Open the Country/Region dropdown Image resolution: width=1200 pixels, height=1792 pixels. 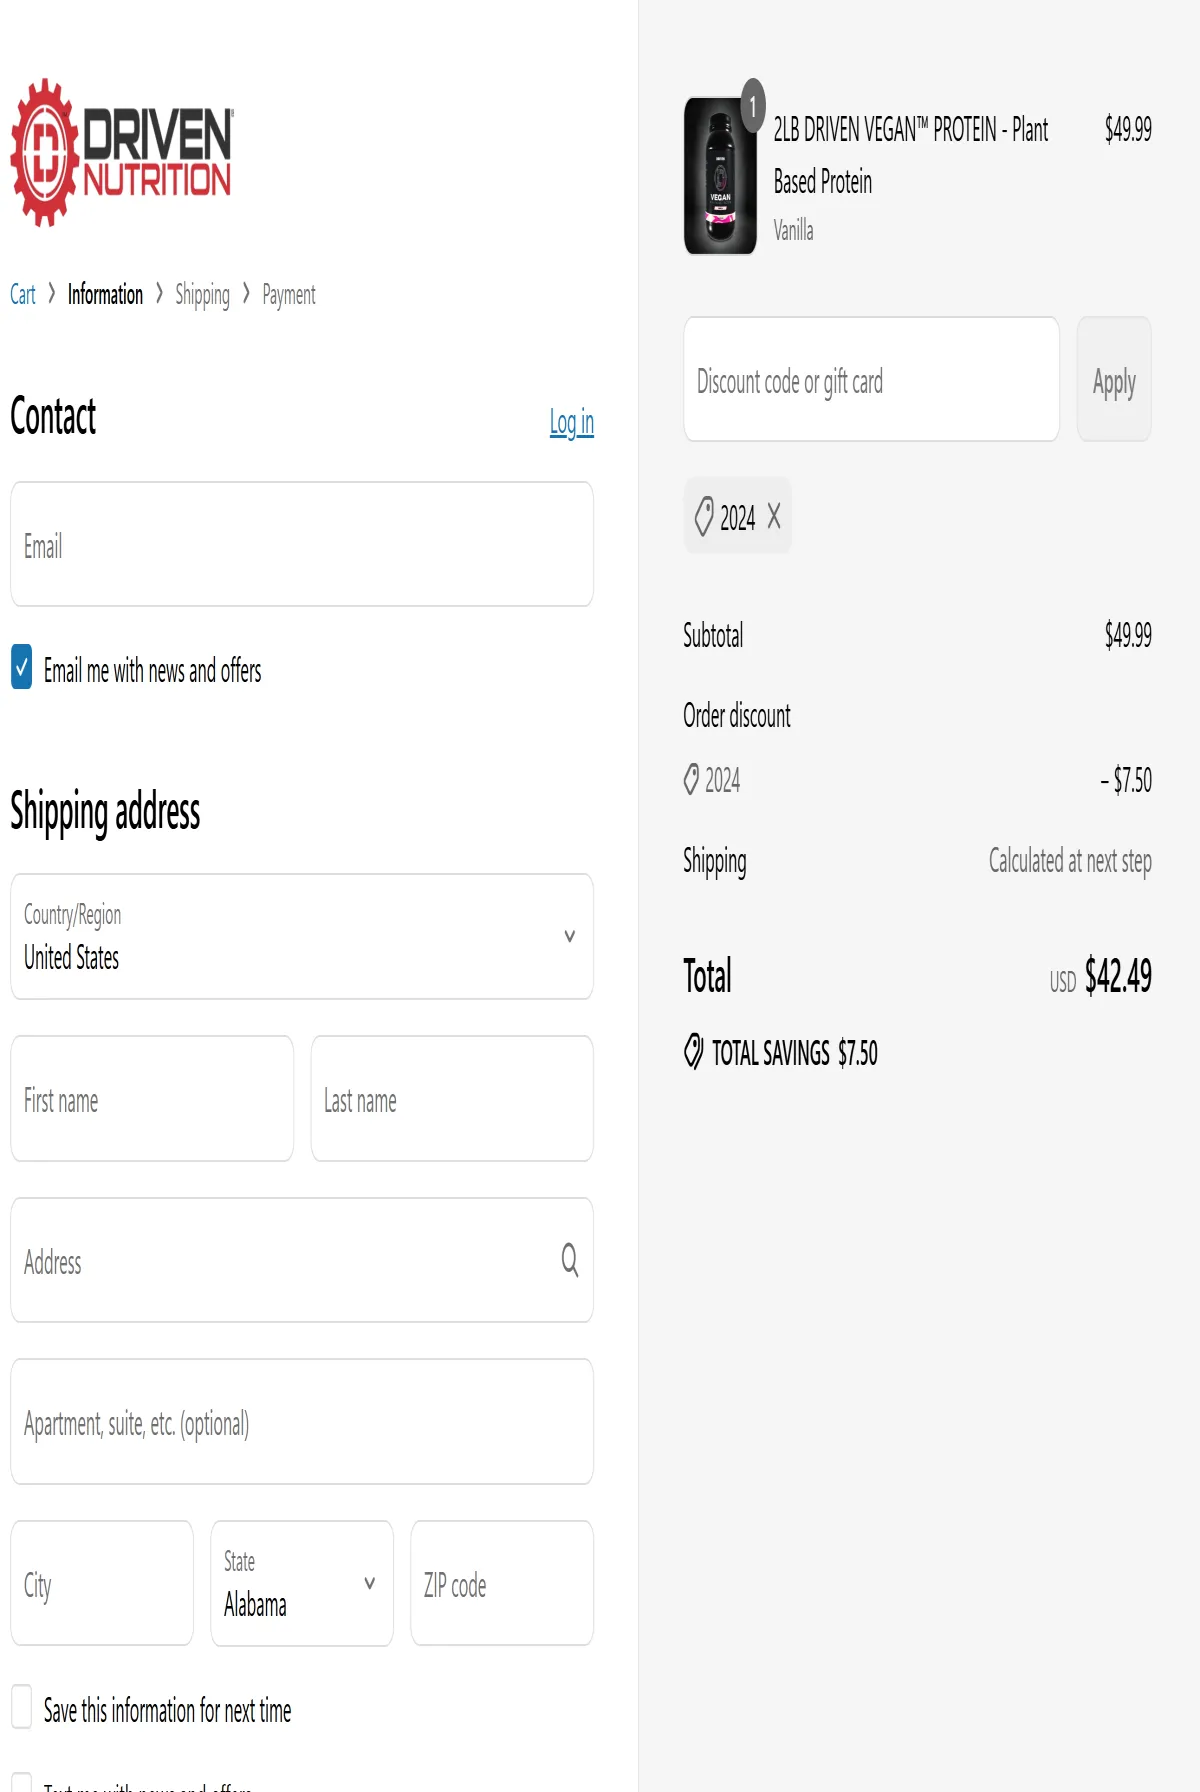point(302,936)
